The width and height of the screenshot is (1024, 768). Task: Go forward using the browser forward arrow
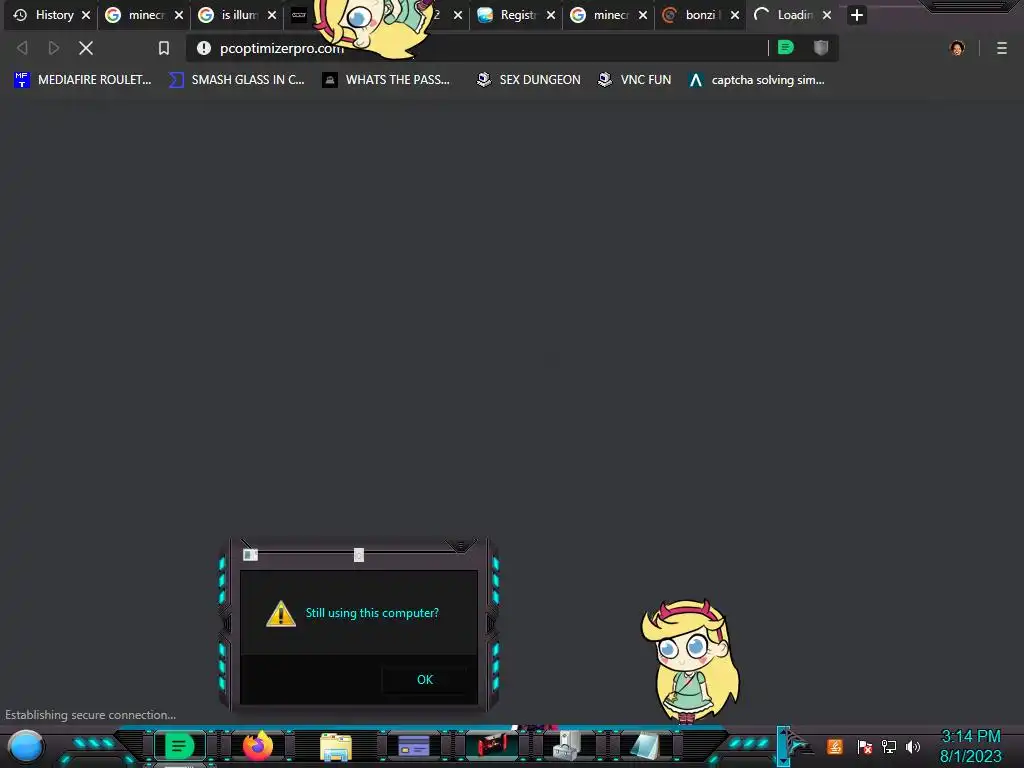(x=54, y=48)
